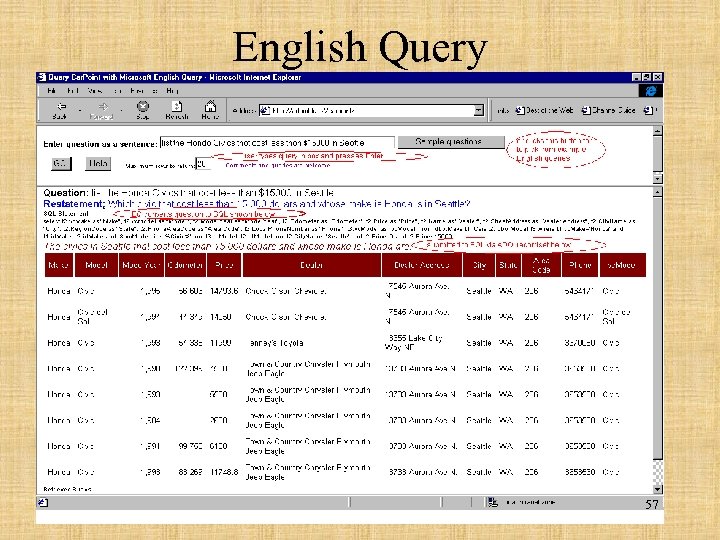Click the State column header
This screenshot has height=540, width=720.
(508, 265)
